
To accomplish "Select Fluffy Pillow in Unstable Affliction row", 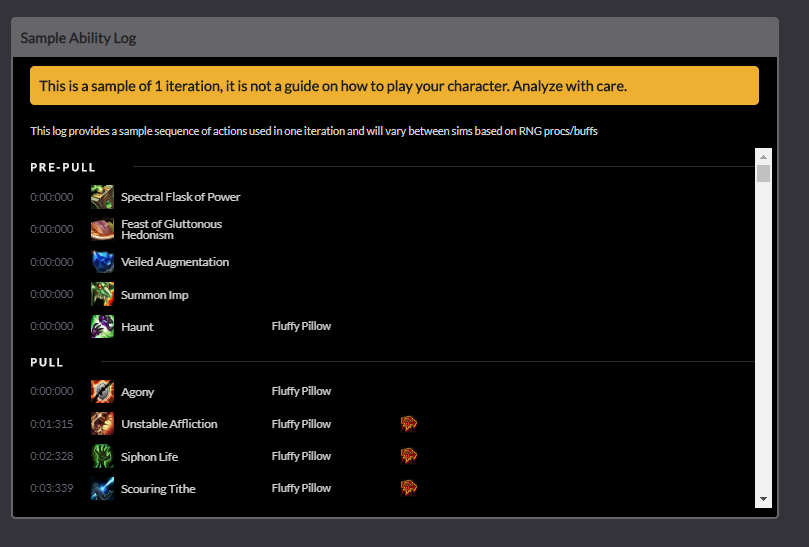I will [x=301, y=424].
